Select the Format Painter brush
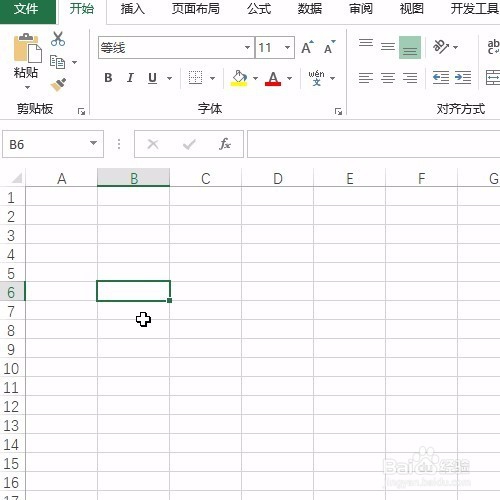500x500 pixels. 58,84
